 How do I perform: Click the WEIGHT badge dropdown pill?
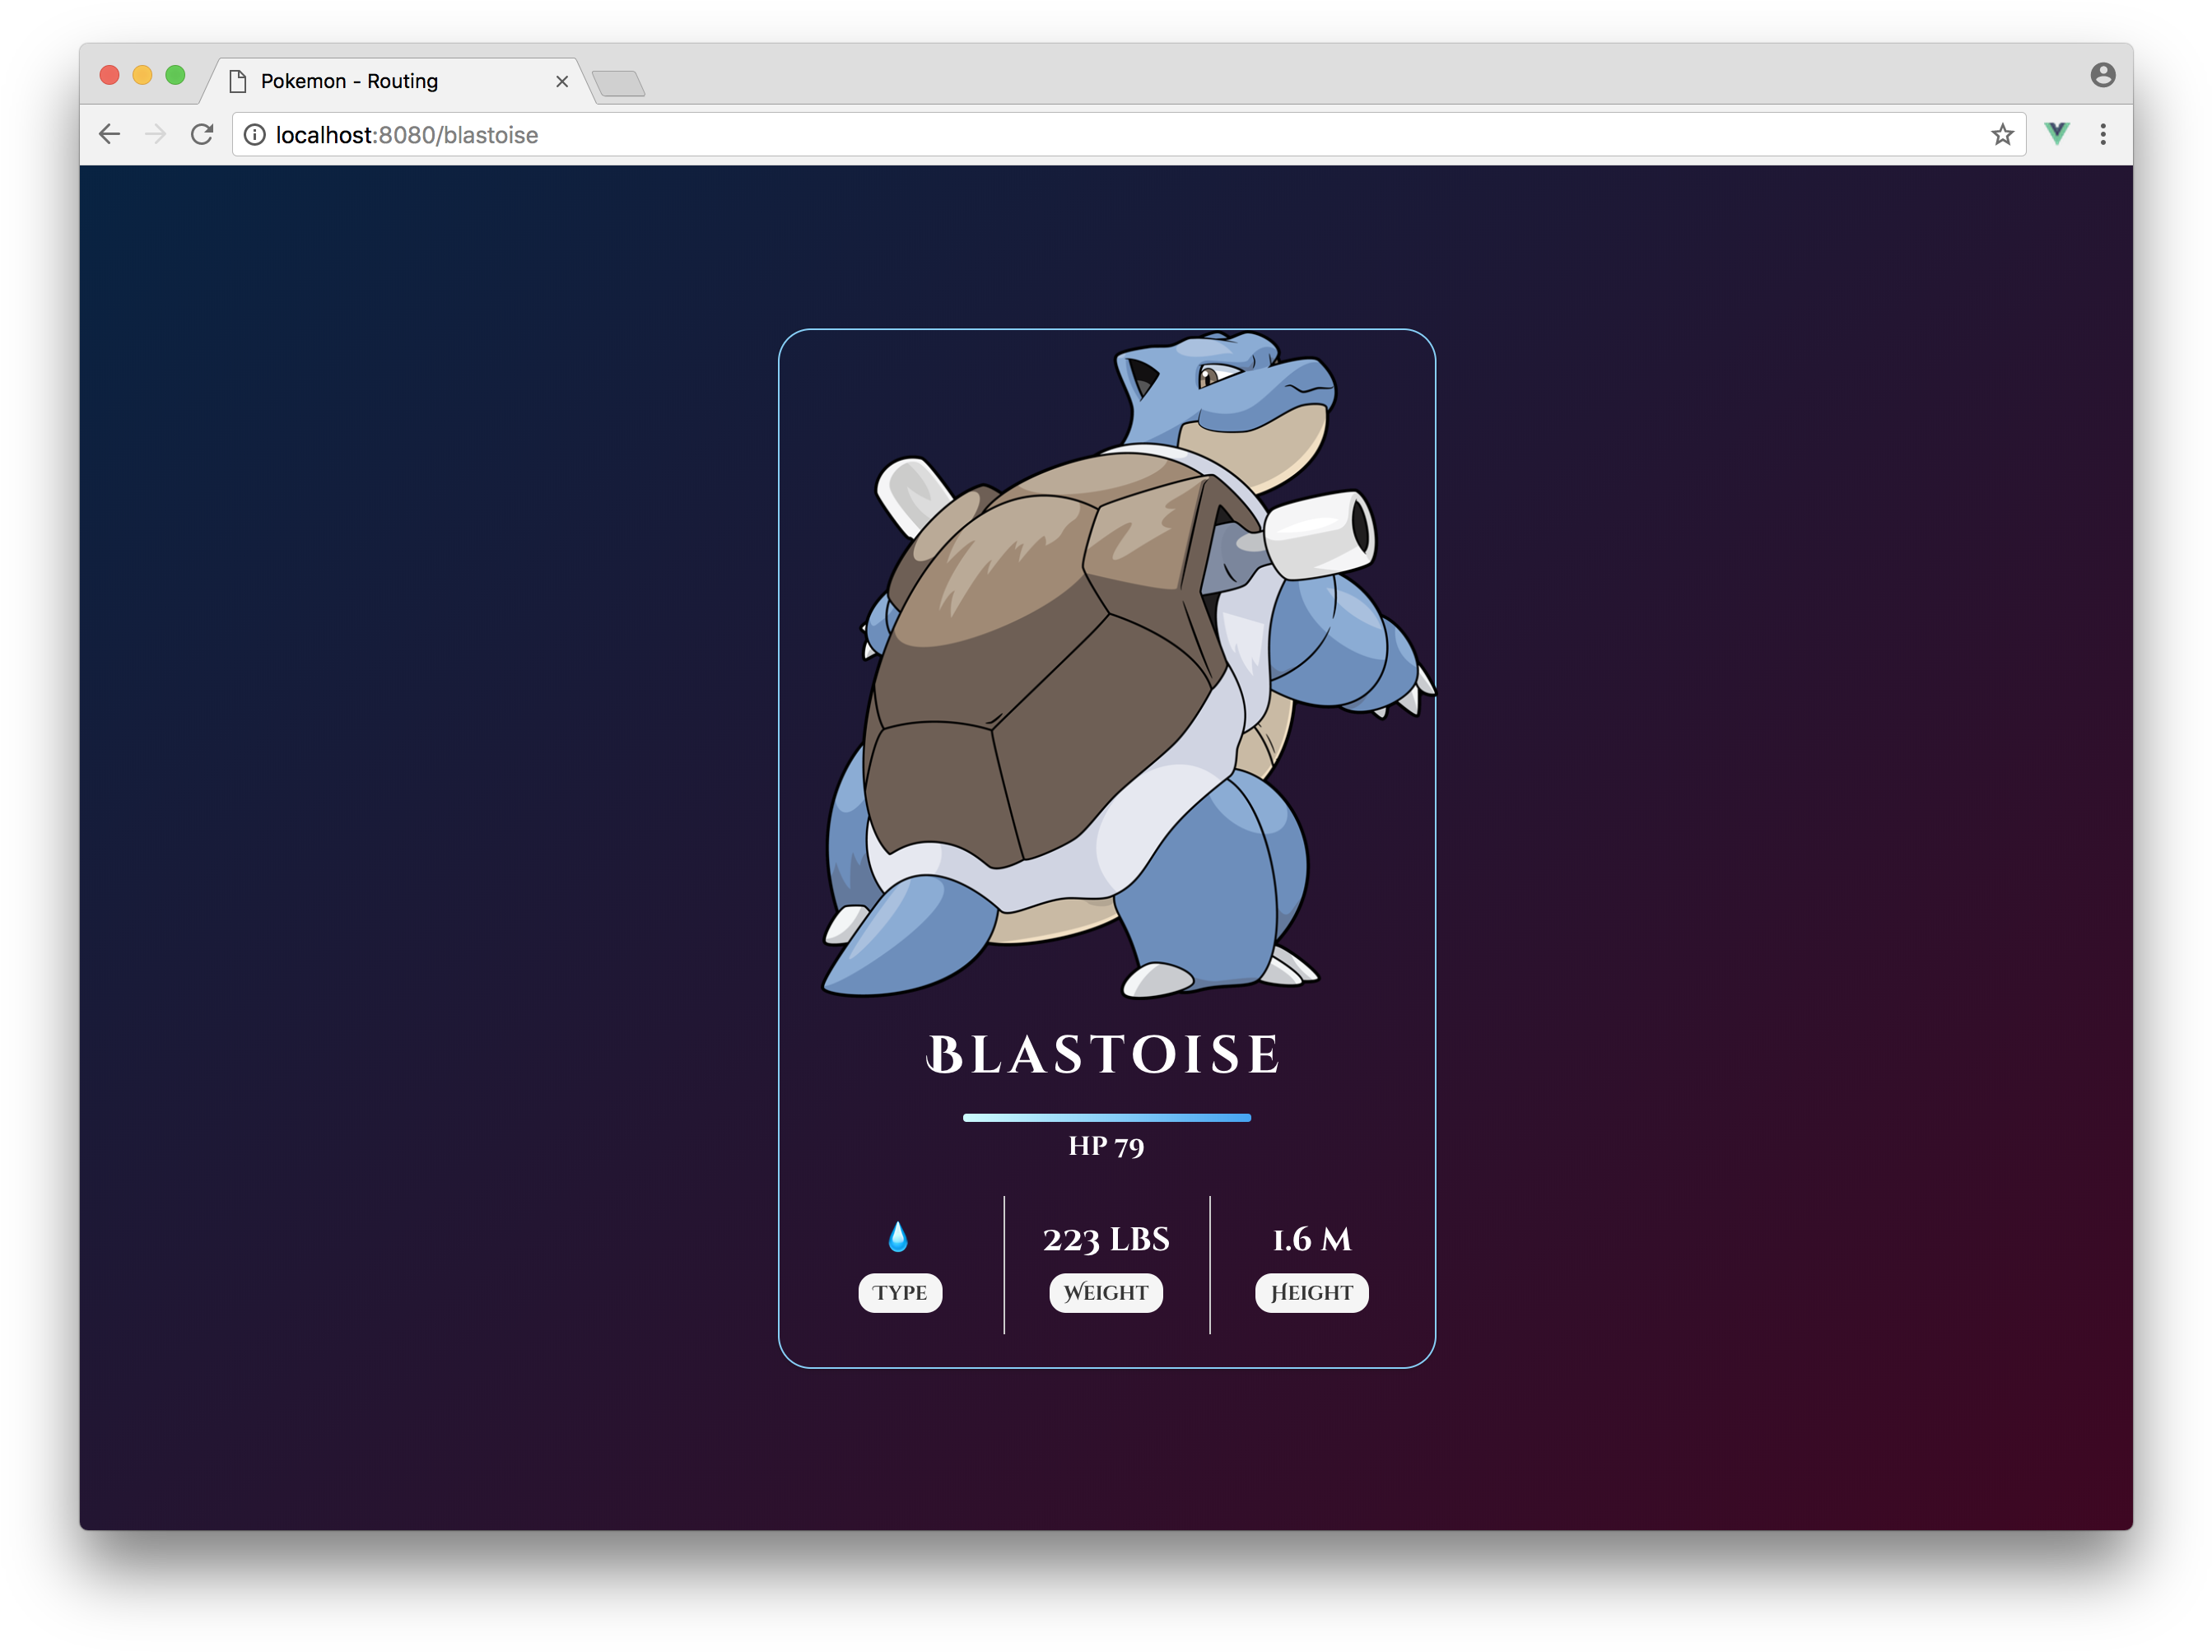click(1105, 1292)
